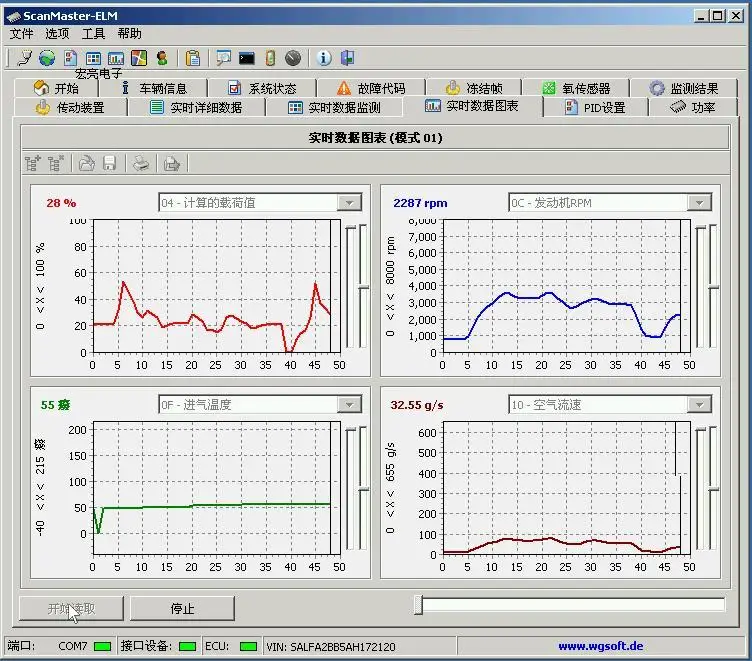Viewport: 752px width, 661px height.
Task: Click the horizontal playback slider at bottom
Action: [x=570, y=605]
